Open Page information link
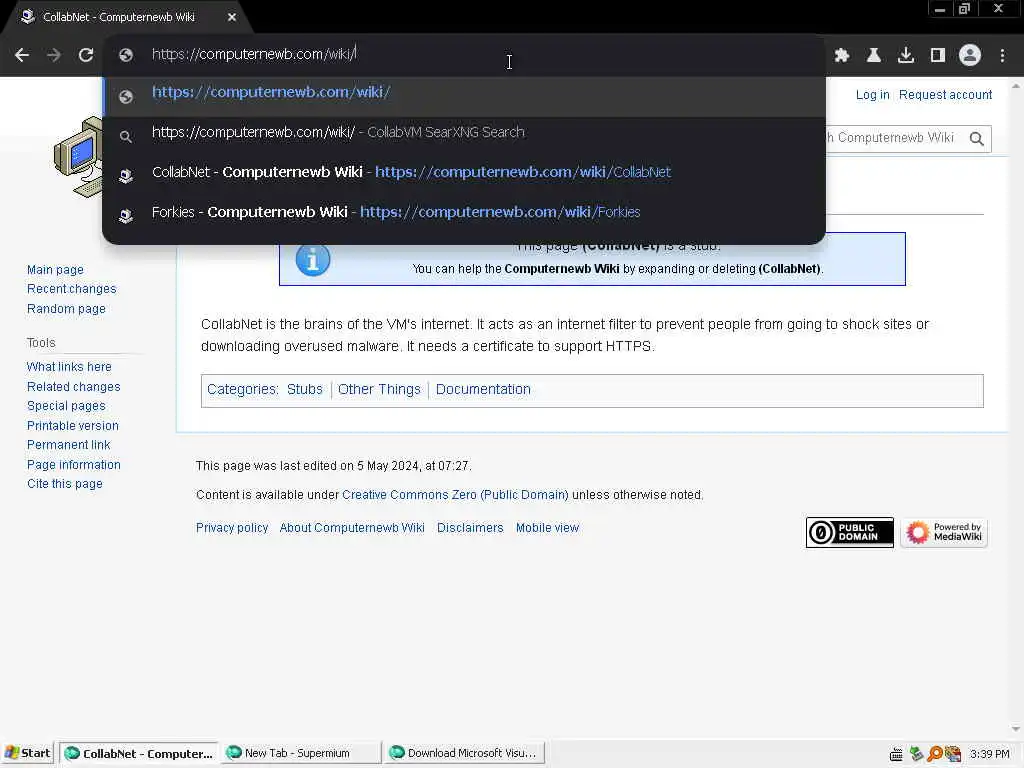This screenshot has height=768, width=1024. pos(73,464)
